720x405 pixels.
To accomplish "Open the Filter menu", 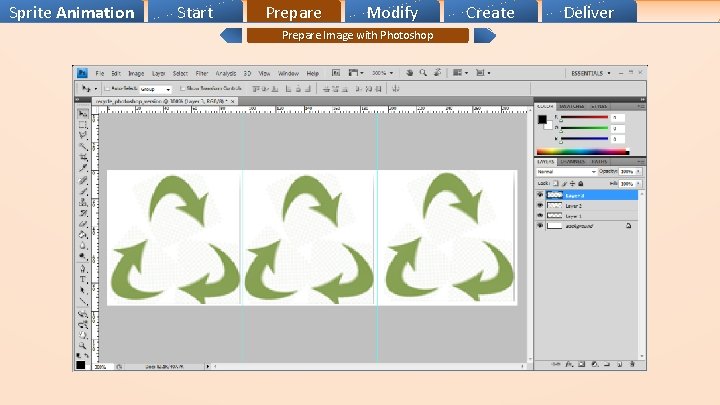I will (202, 73).
